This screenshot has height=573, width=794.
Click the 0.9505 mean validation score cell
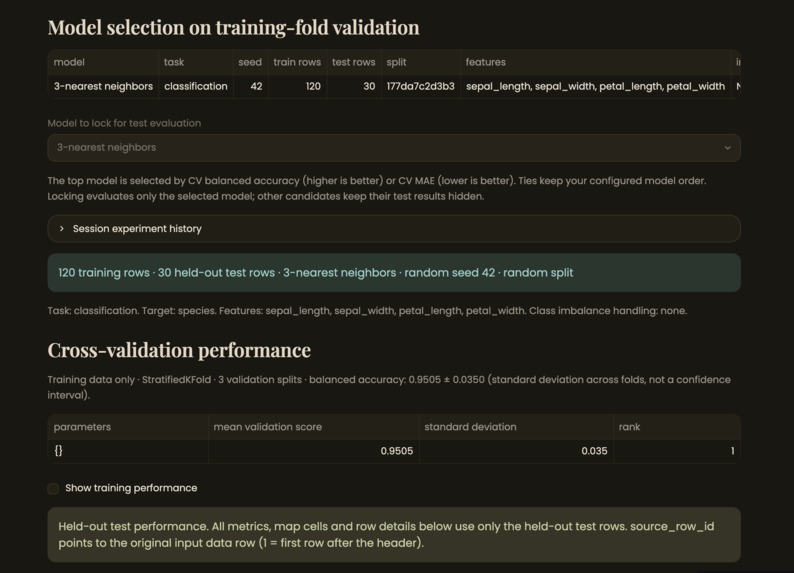tap(313, 451)
